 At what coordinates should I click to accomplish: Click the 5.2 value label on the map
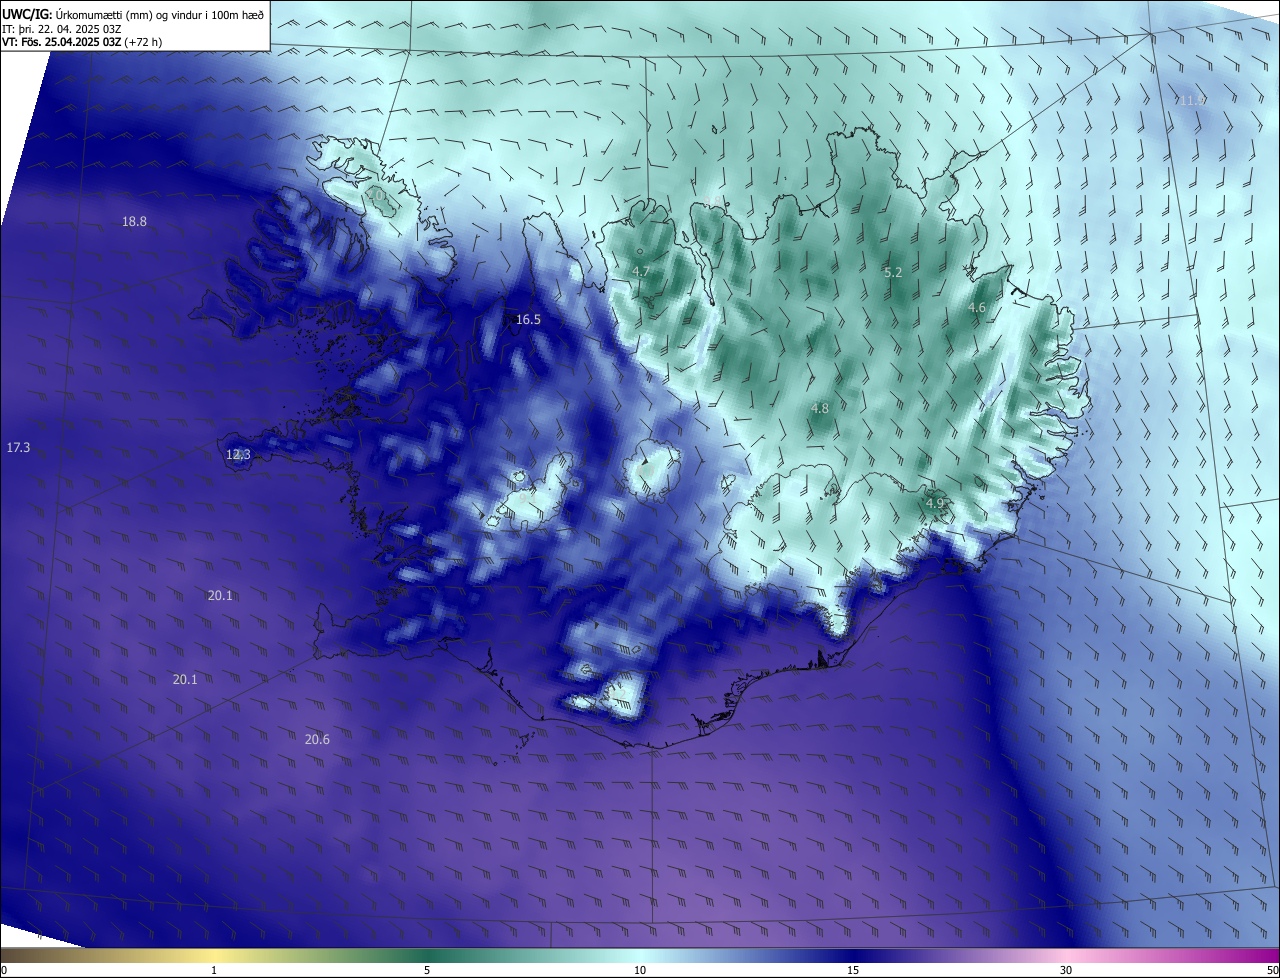893,273
